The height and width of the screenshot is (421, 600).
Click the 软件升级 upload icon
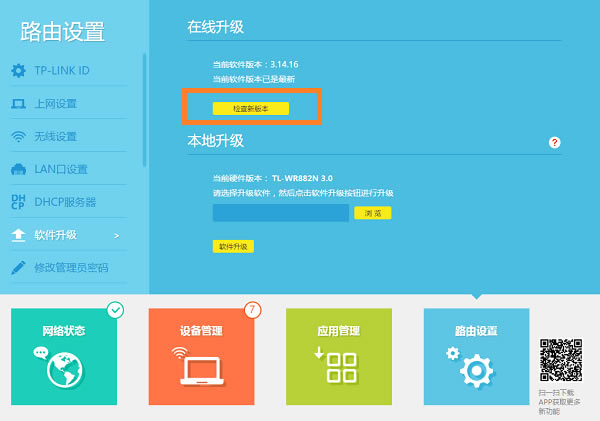pyautogui.click(x=18, y=235)
